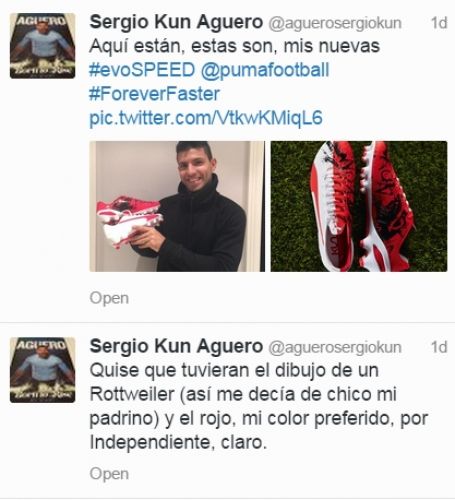Expand the first tweet with Open
The height and width of the screenshot is (500, 455).
tap(109, 298)
